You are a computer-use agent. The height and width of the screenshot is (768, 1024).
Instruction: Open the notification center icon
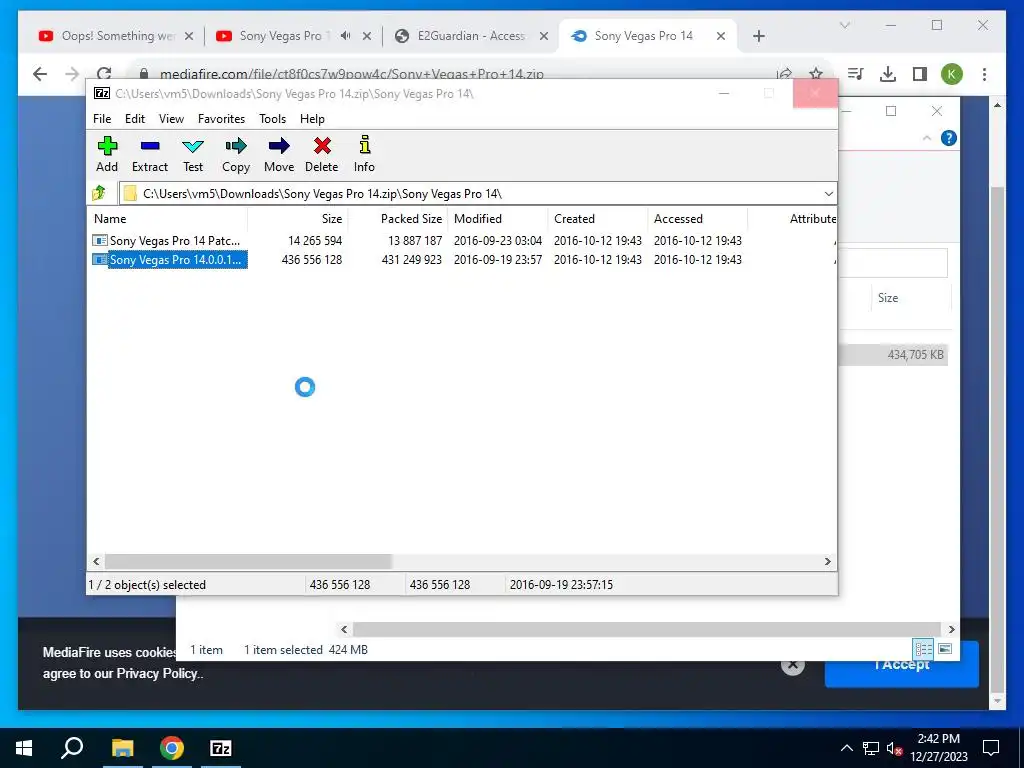click(991, 748)
